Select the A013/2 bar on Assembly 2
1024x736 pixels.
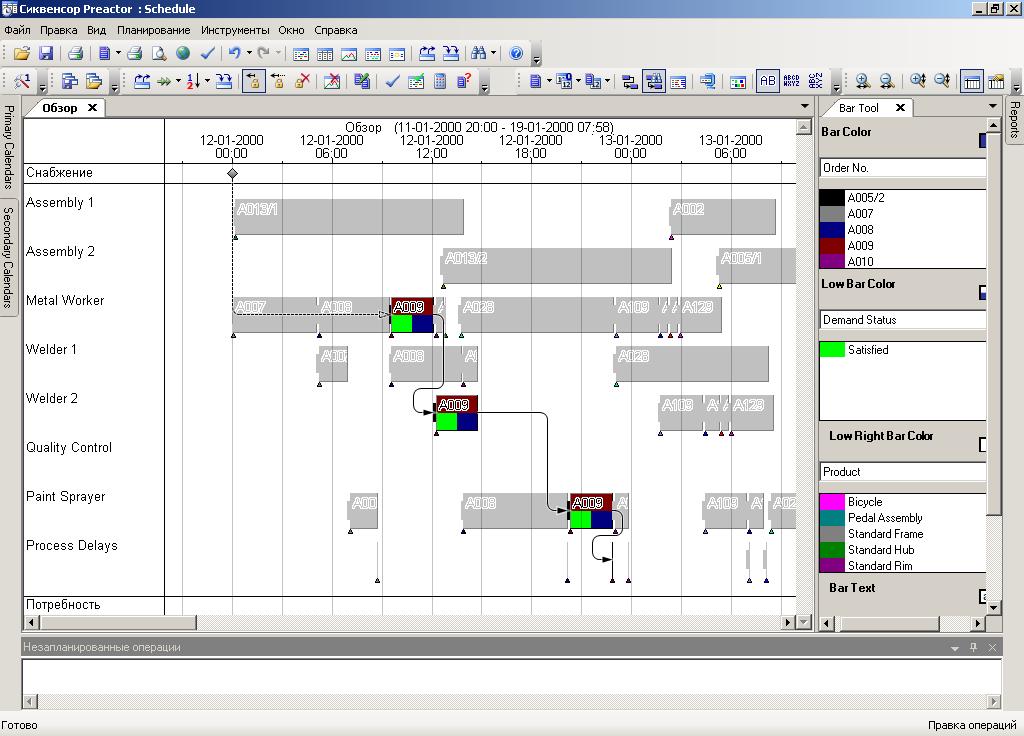click(x=556, y=266)
